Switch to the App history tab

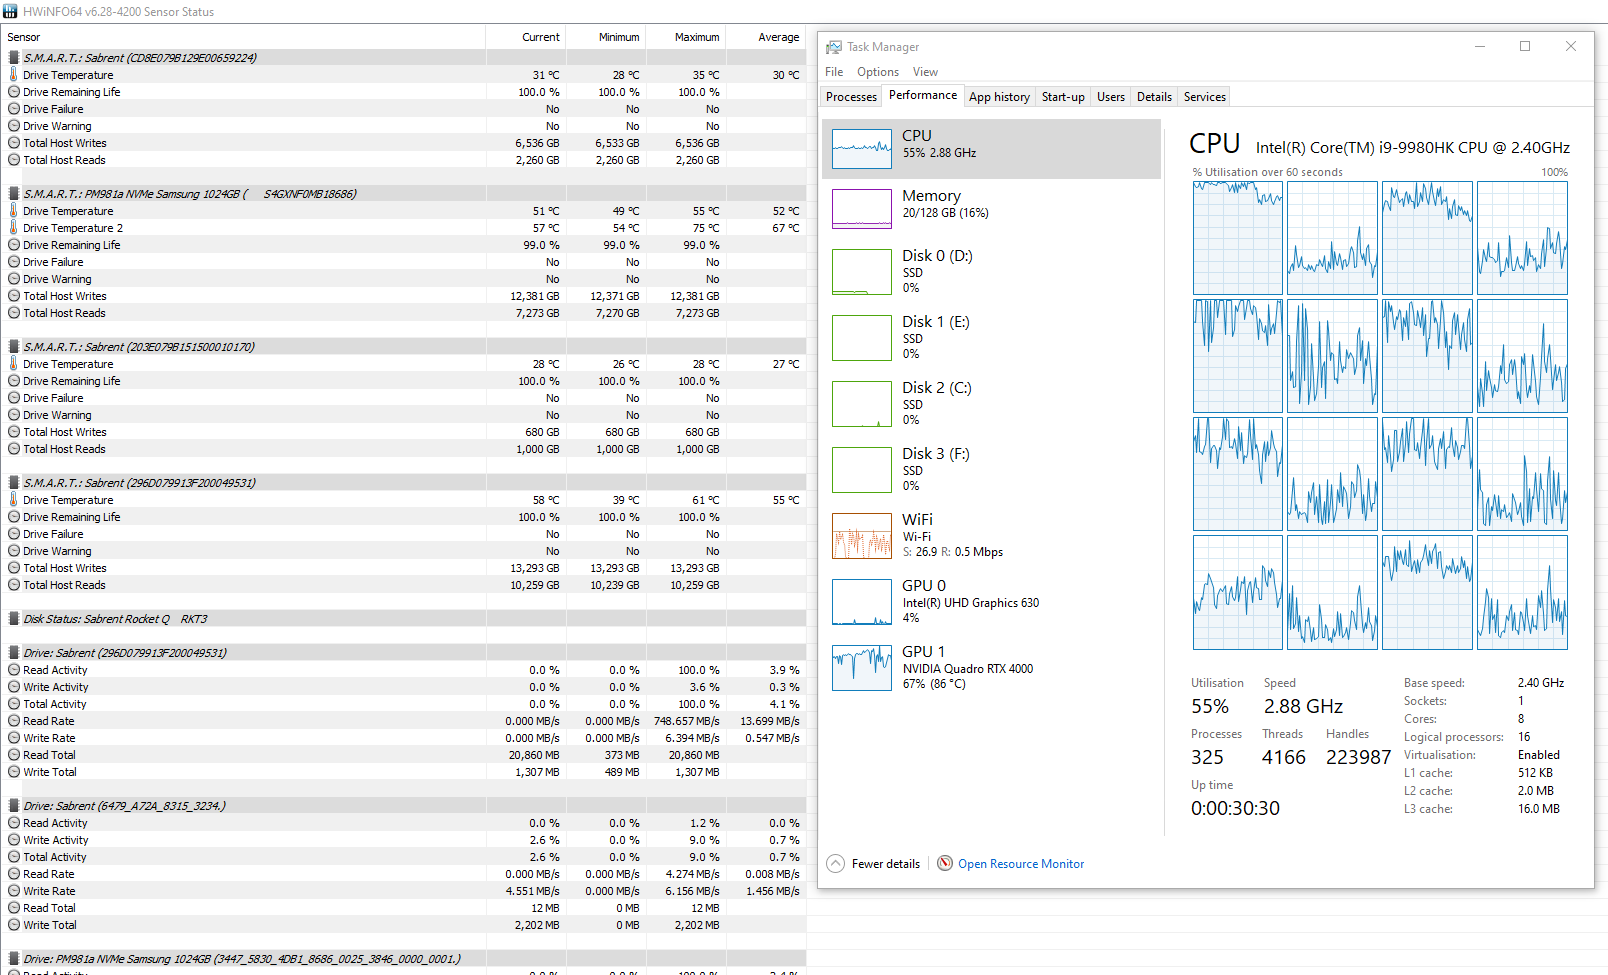tap(999, 97)
